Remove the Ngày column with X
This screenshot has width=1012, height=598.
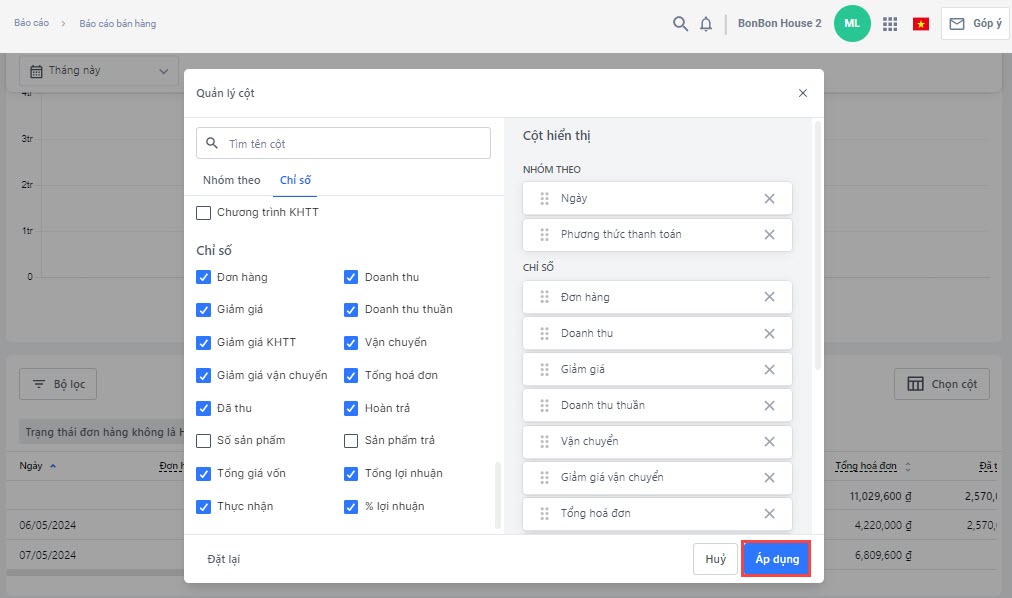769,198
